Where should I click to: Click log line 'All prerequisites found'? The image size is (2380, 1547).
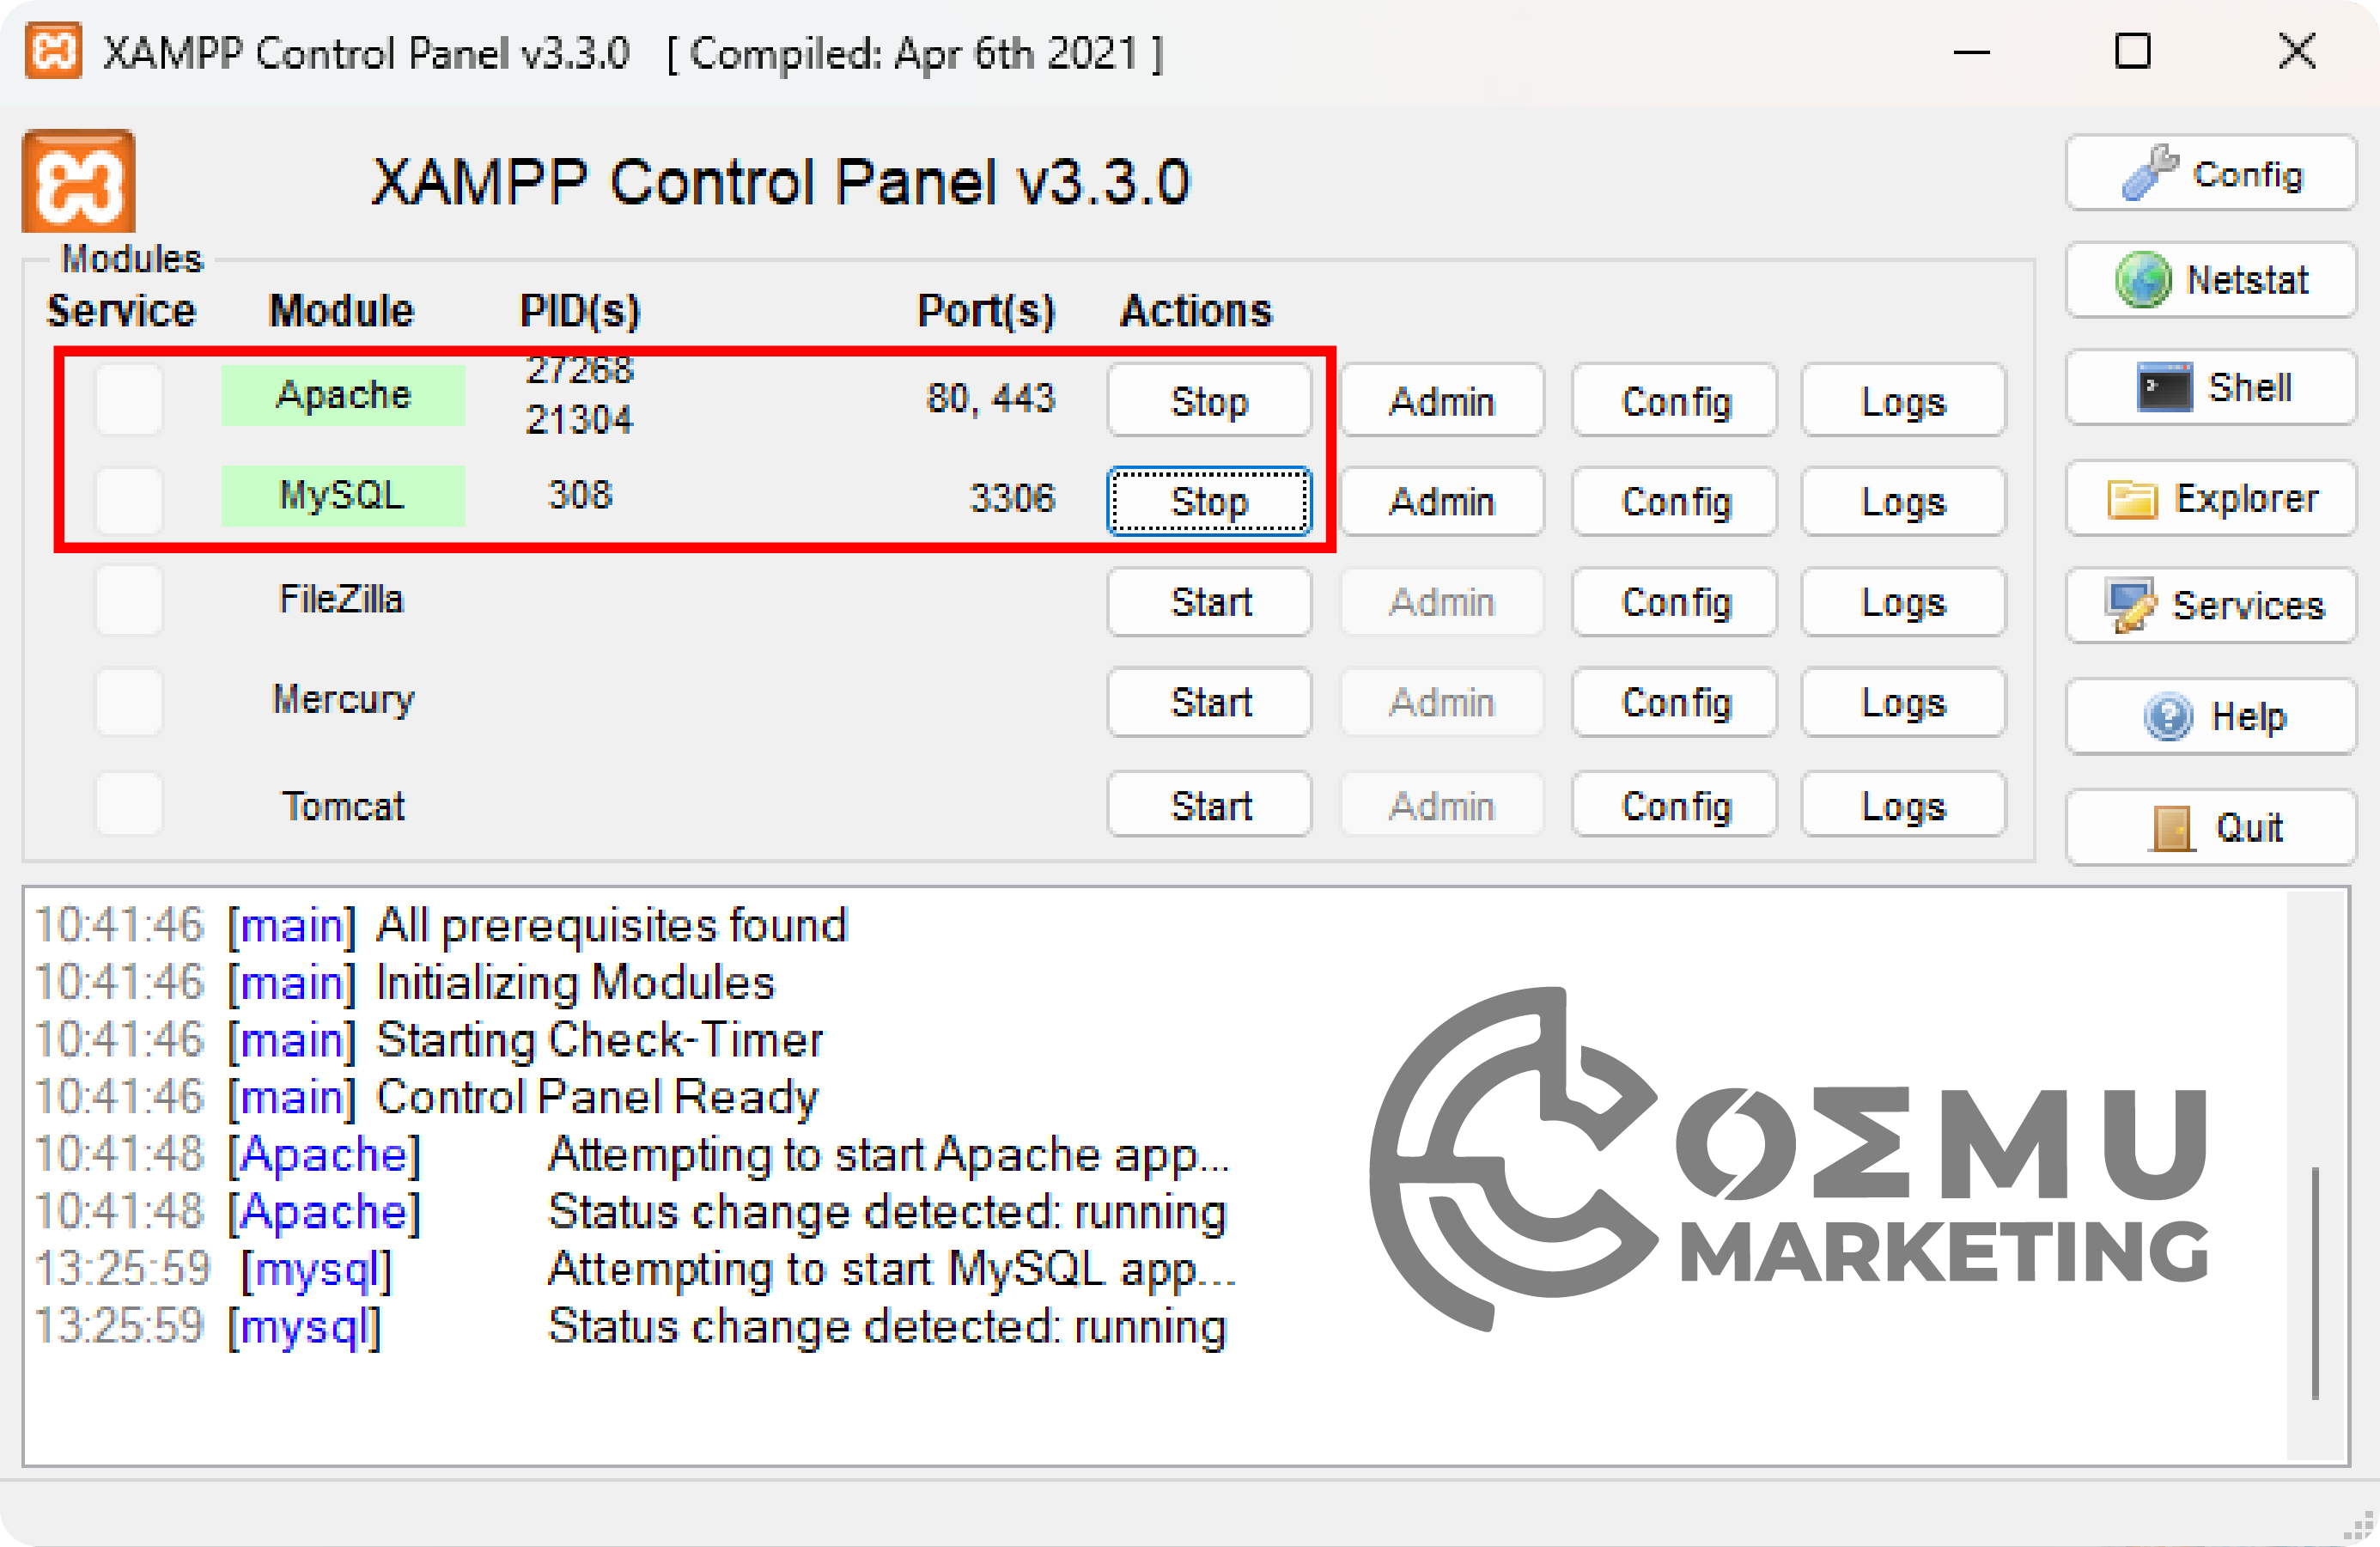(612, 925)
